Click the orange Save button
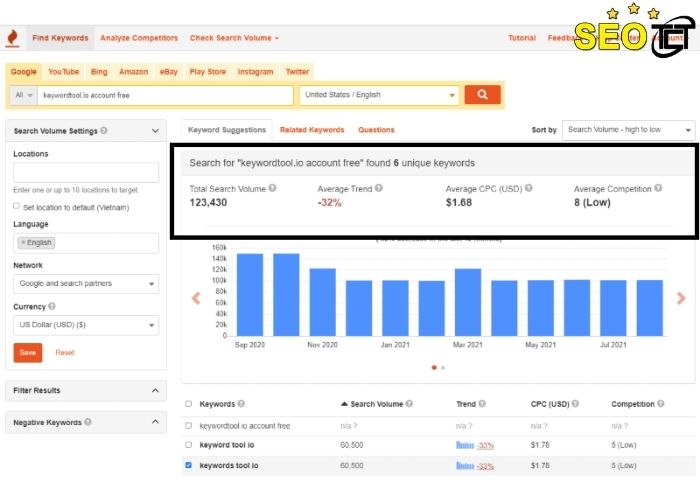This screenshot has height=500, width=700. [28, 353]
